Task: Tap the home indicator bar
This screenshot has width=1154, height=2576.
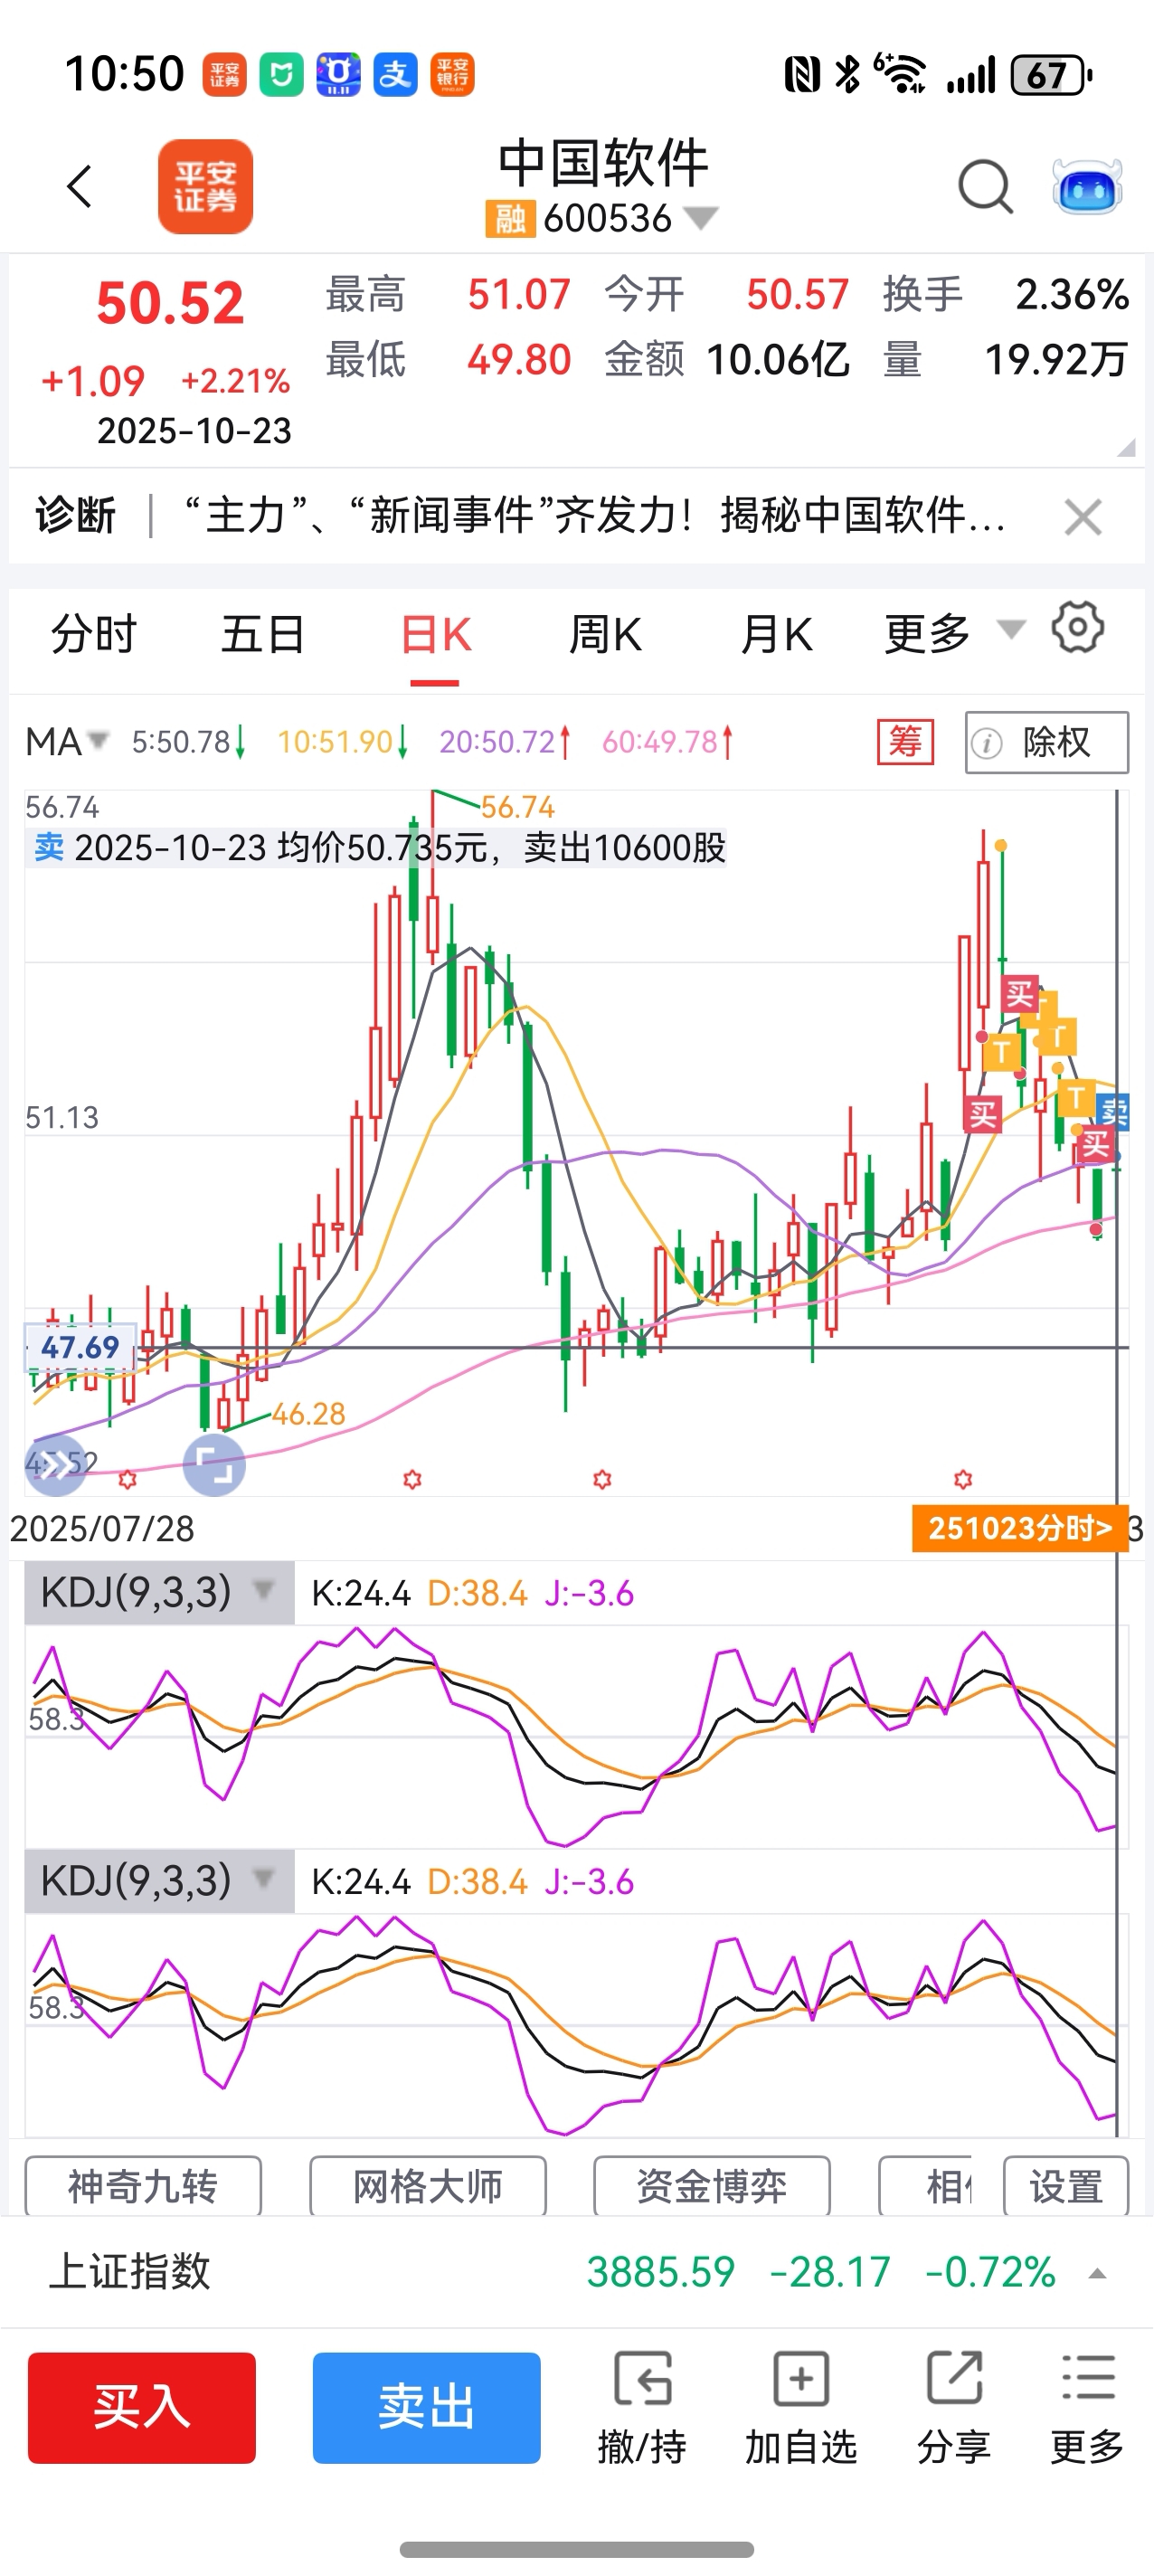Action: (x=577, y=2549)
